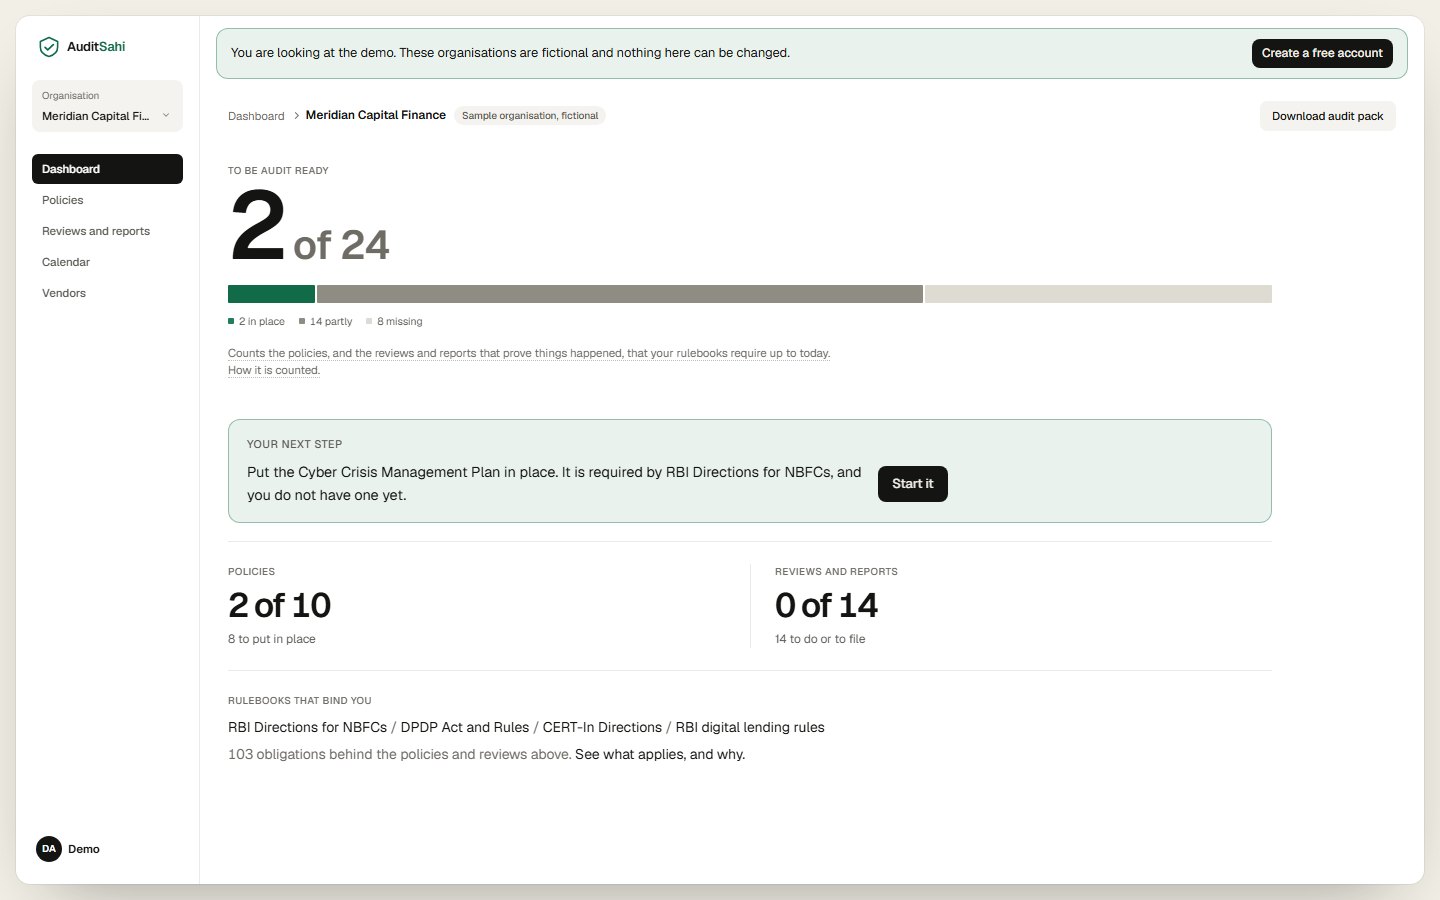Image resolution: width=1440 pixels, height=900 pixels.
Task: Click the Start it button
Action: [x=912, y=484]
